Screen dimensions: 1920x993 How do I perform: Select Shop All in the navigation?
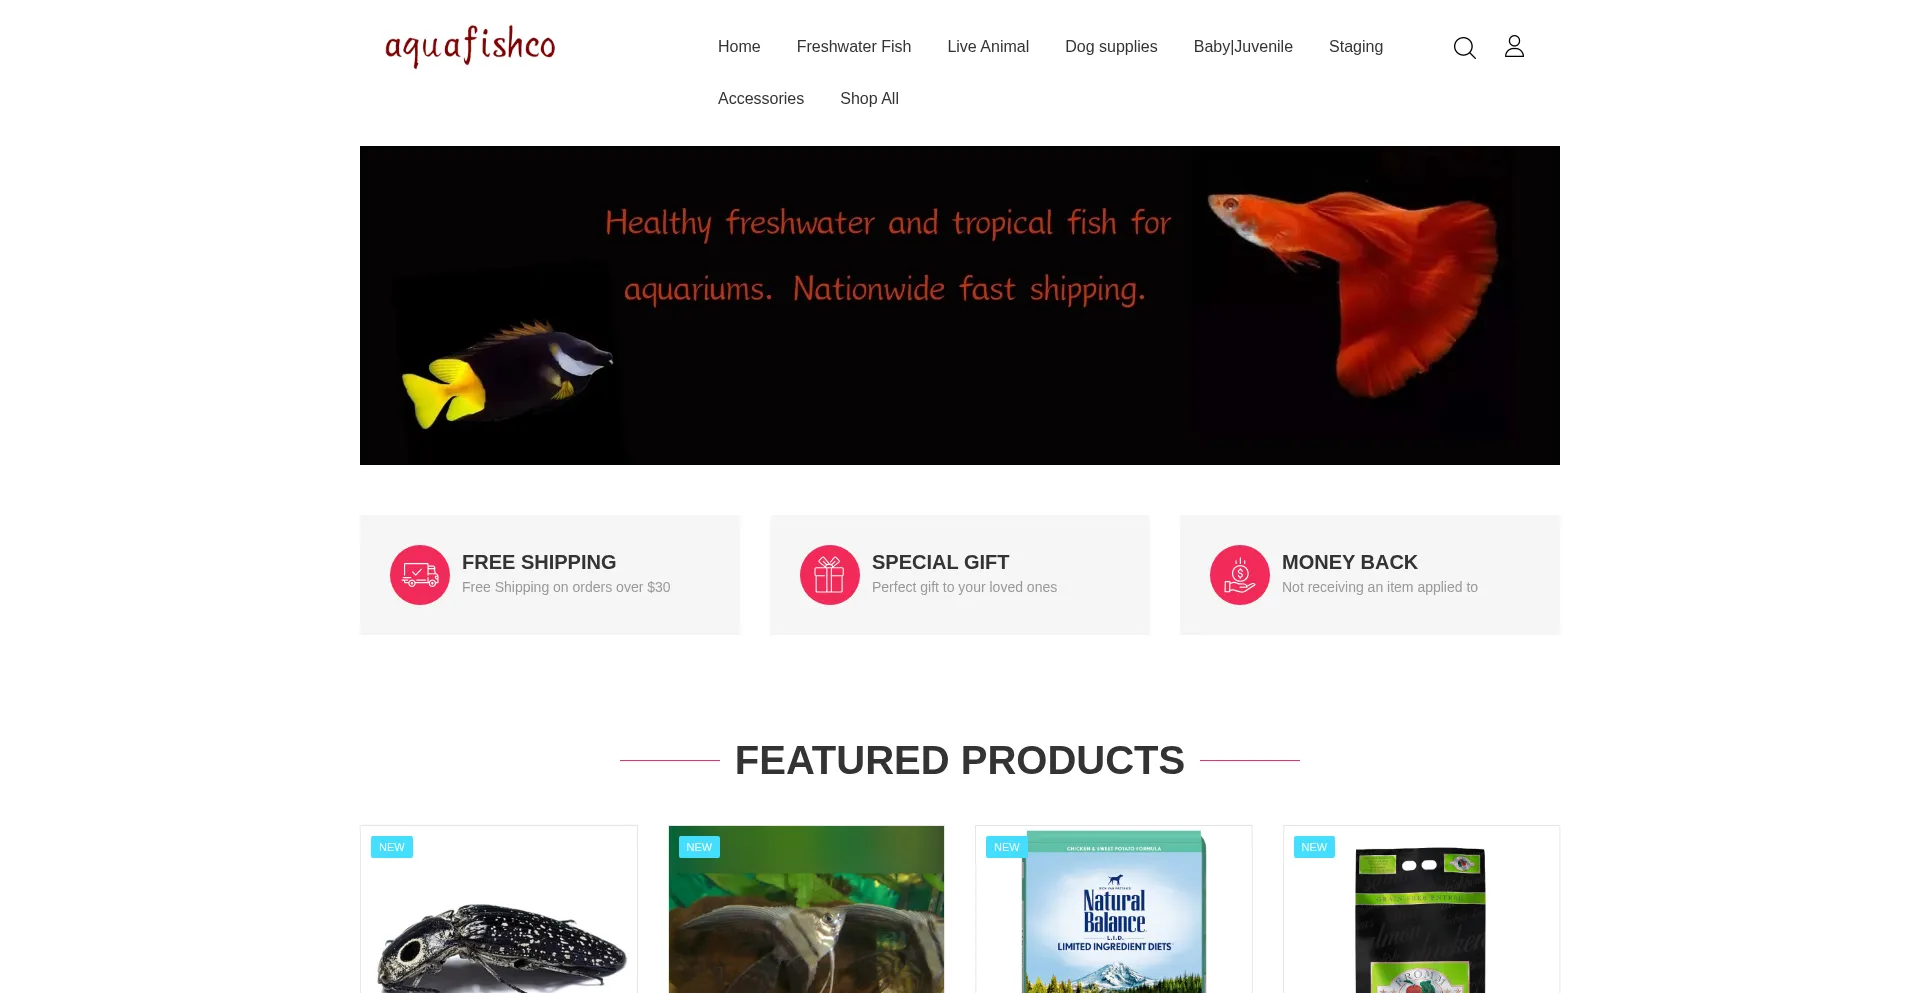(x=869, y=98)
